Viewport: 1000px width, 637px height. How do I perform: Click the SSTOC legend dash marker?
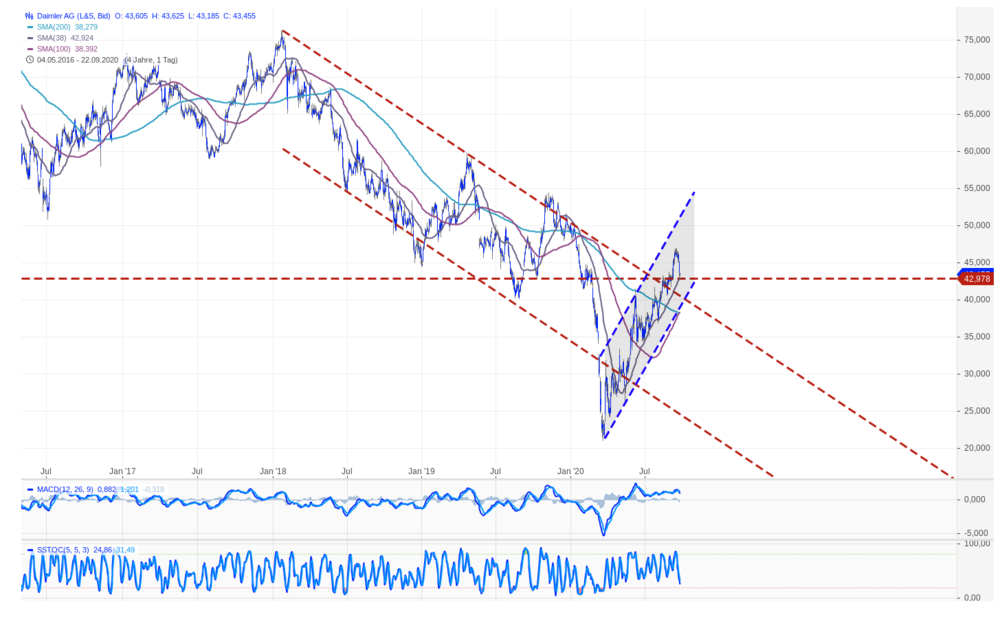[30, 550]
